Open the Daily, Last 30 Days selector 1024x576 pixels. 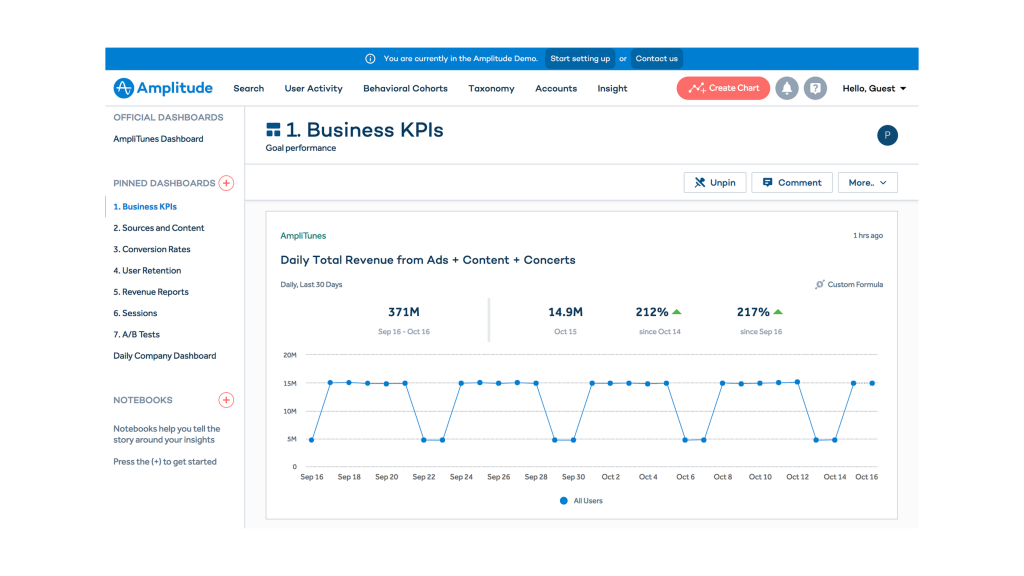click(311, 284)
